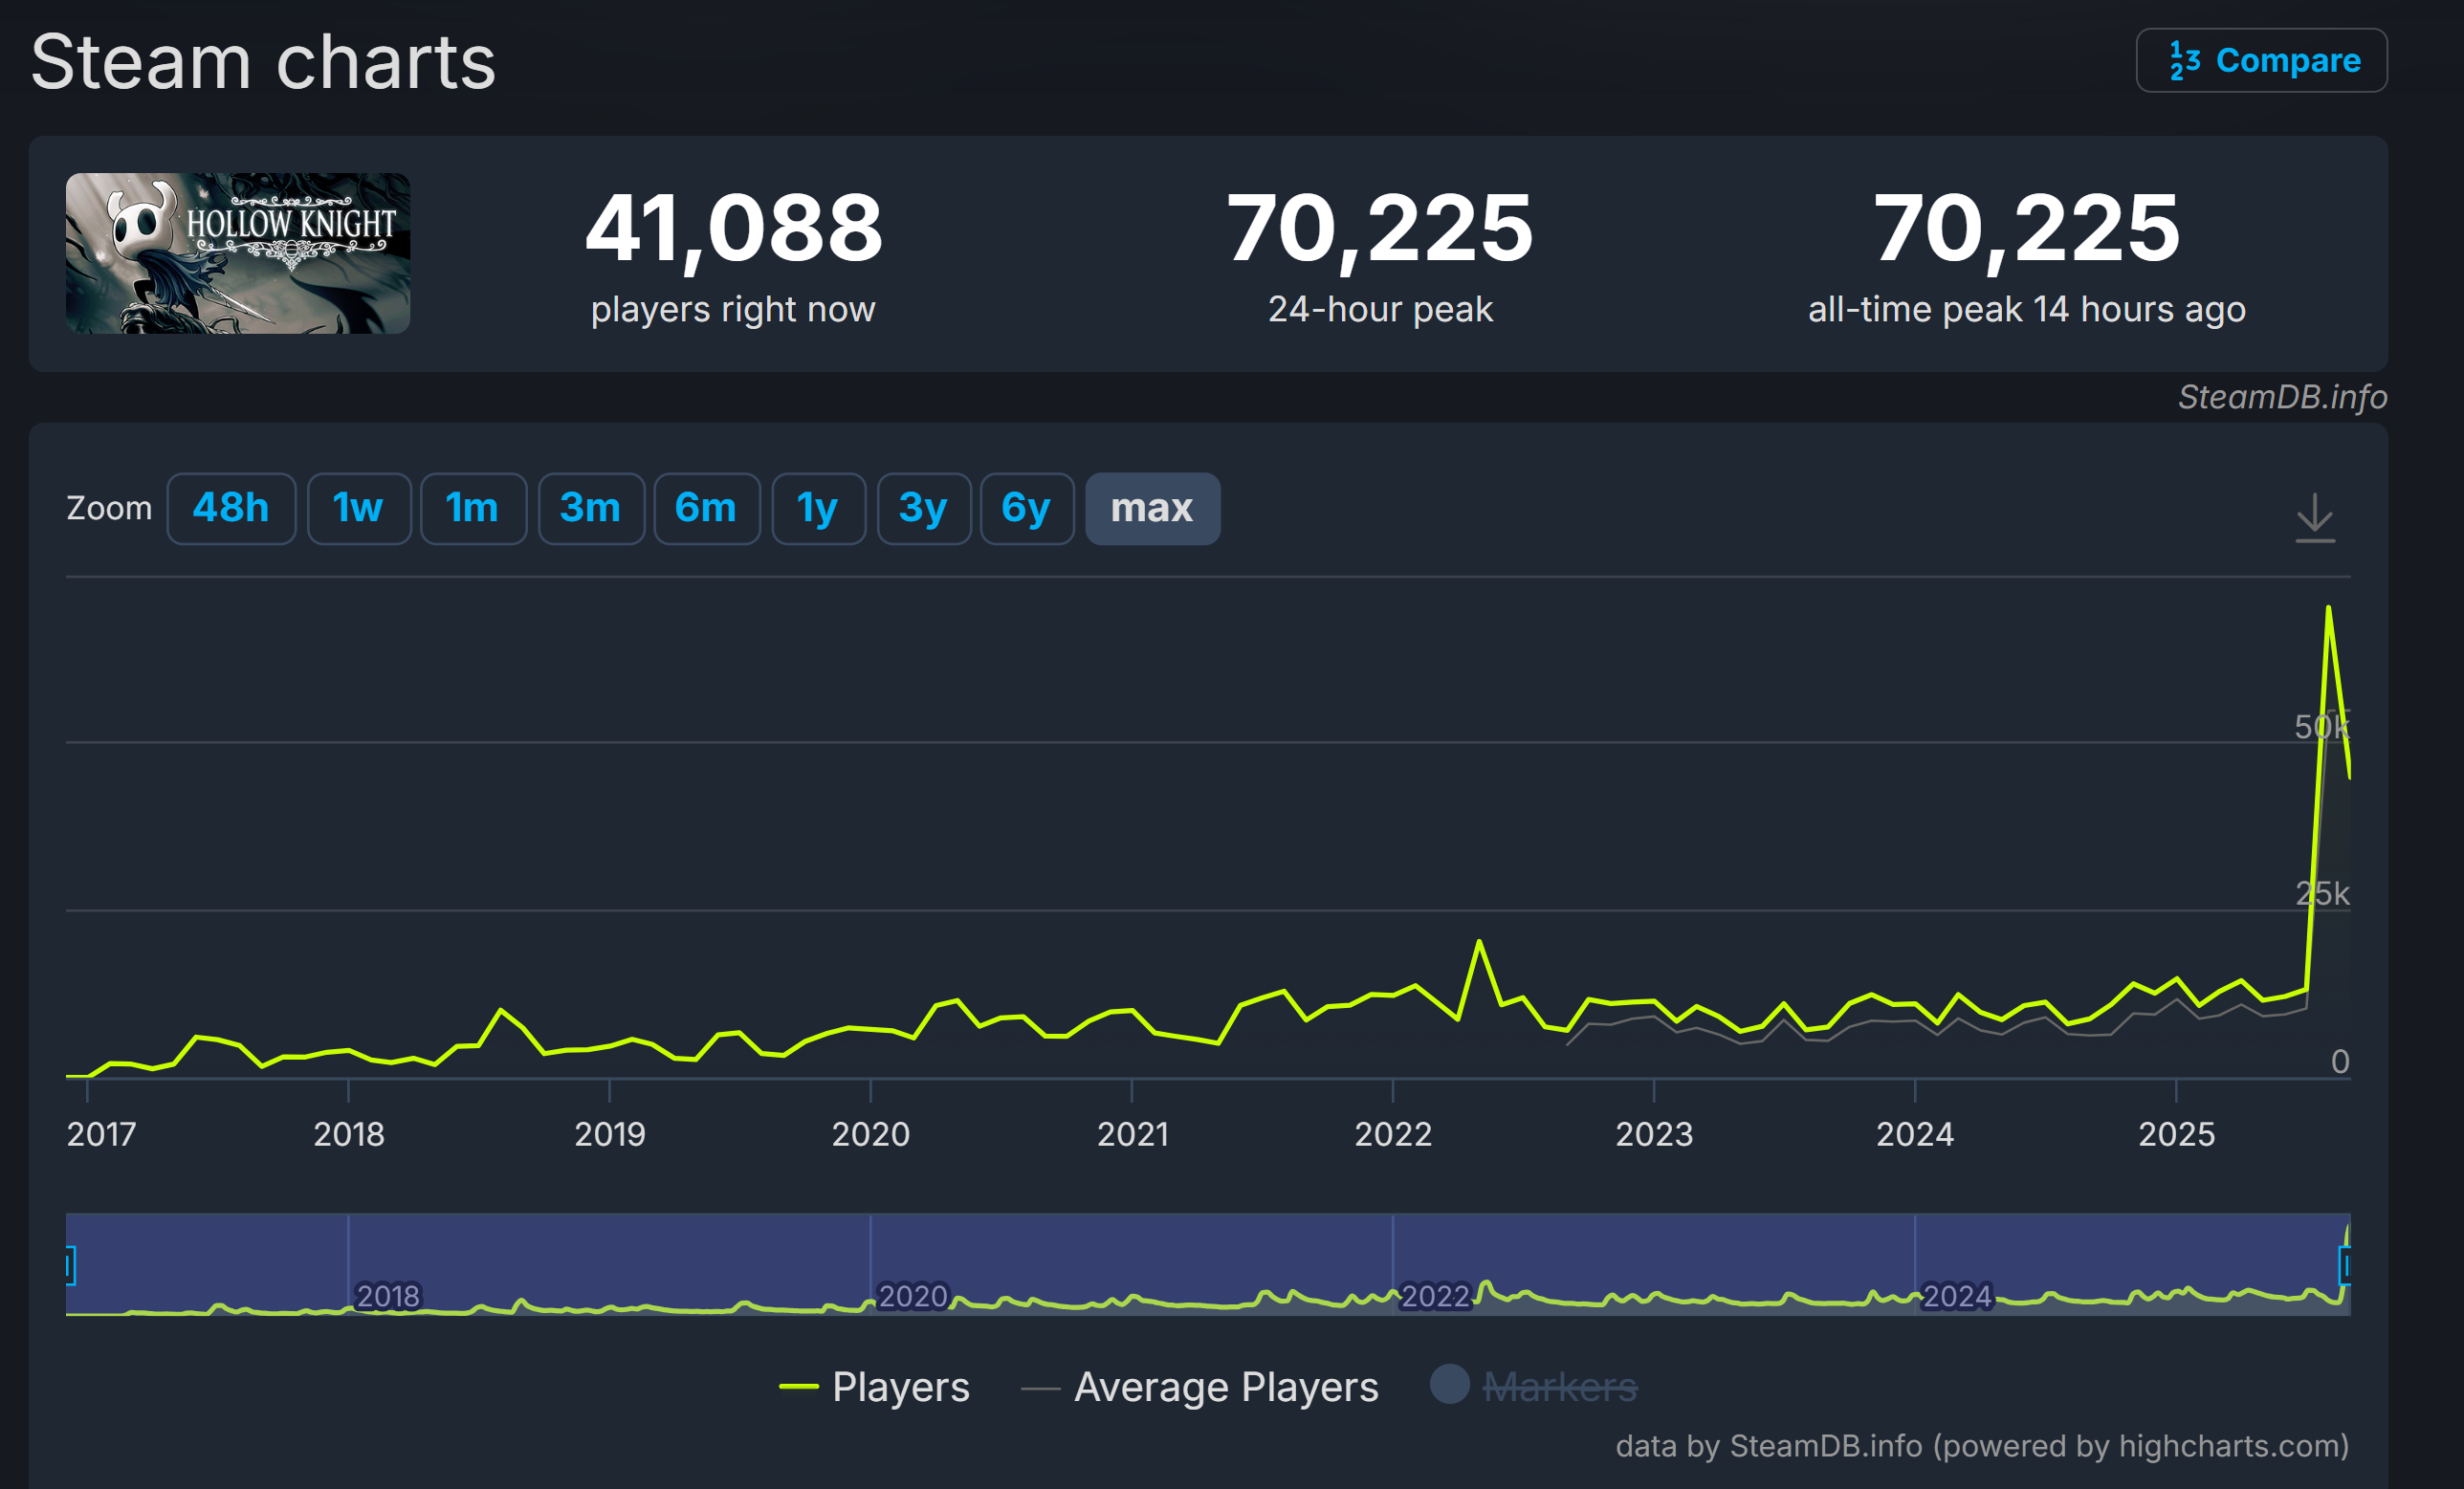Image resolution: width=2464 pixels, height=1489 pixels.
Task: Pick the 6y zoom button
Action: tap(1026, 508)
